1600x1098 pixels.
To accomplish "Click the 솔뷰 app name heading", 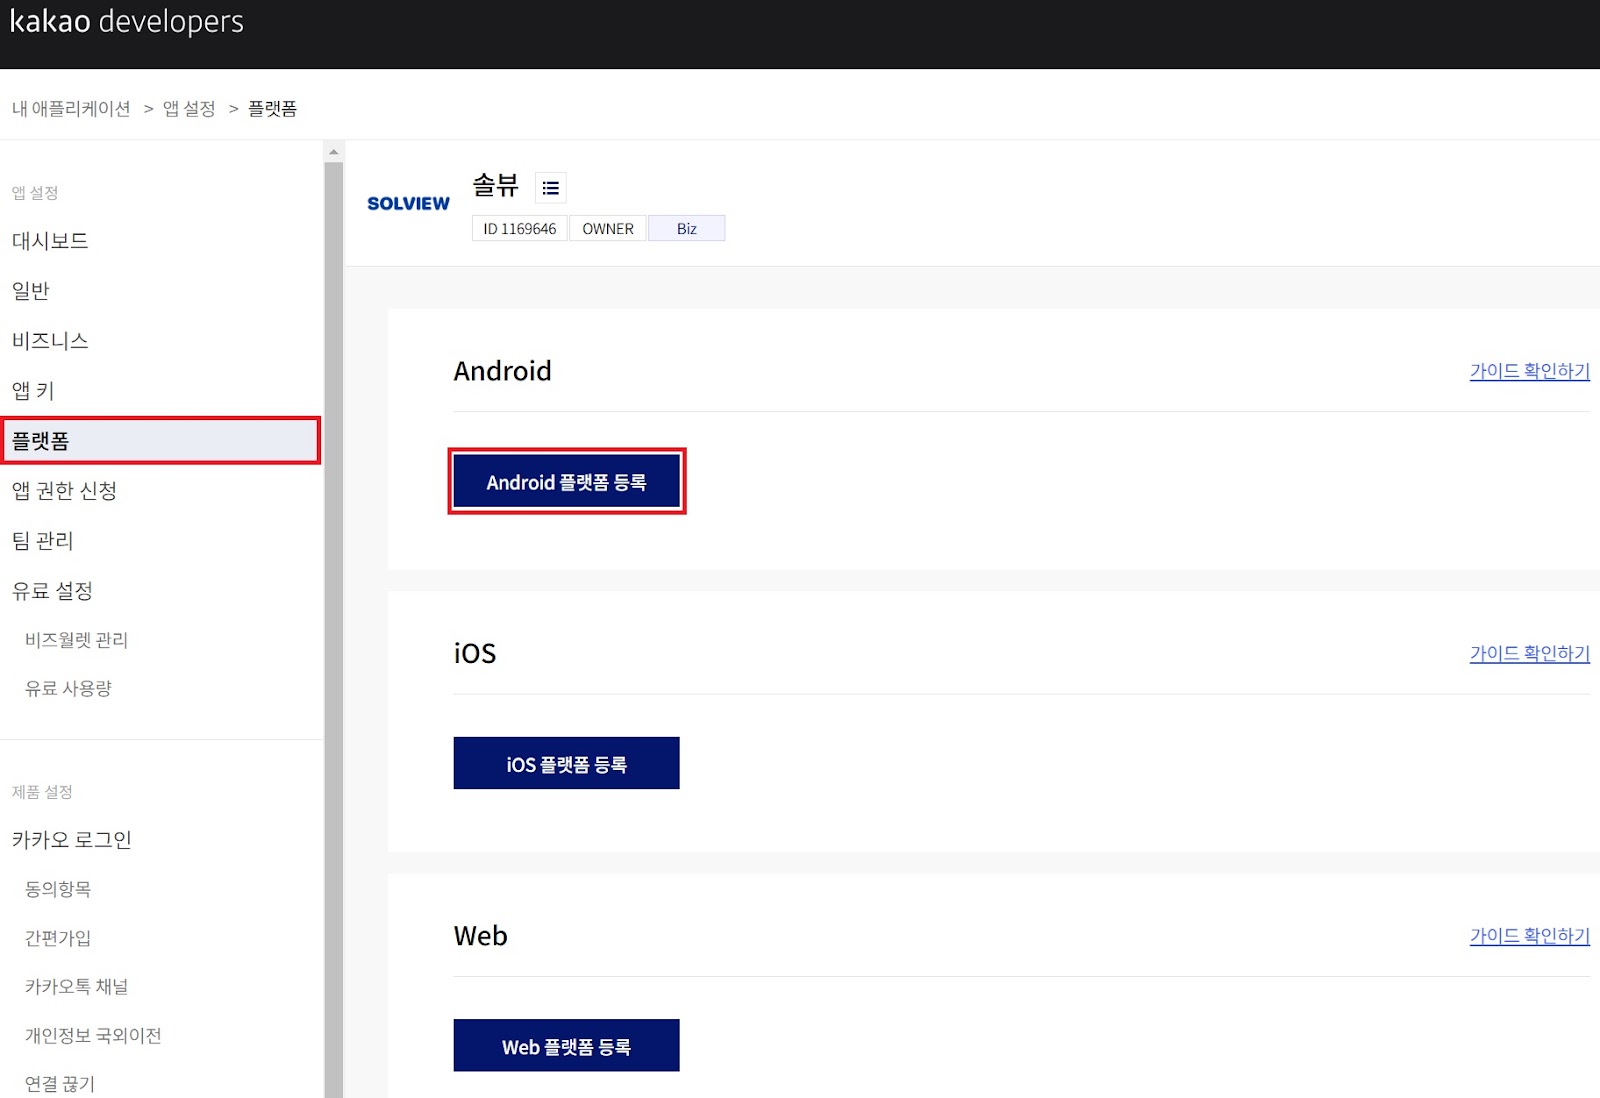I will (495, 185).
